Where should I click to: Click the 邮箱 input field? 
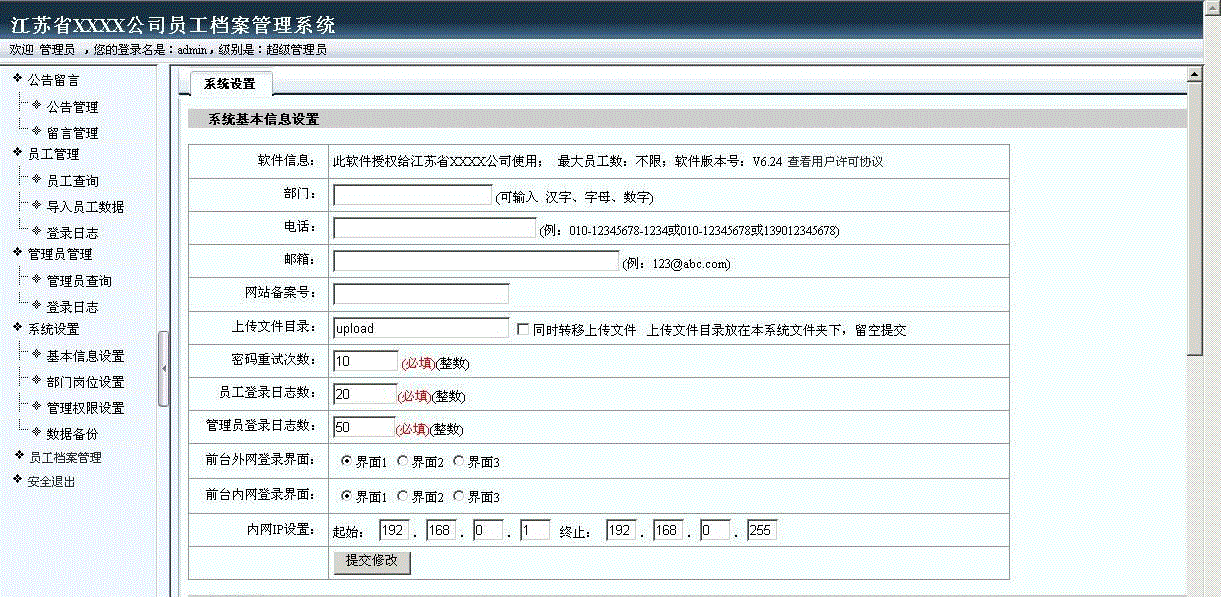click(x=476, y=261)
